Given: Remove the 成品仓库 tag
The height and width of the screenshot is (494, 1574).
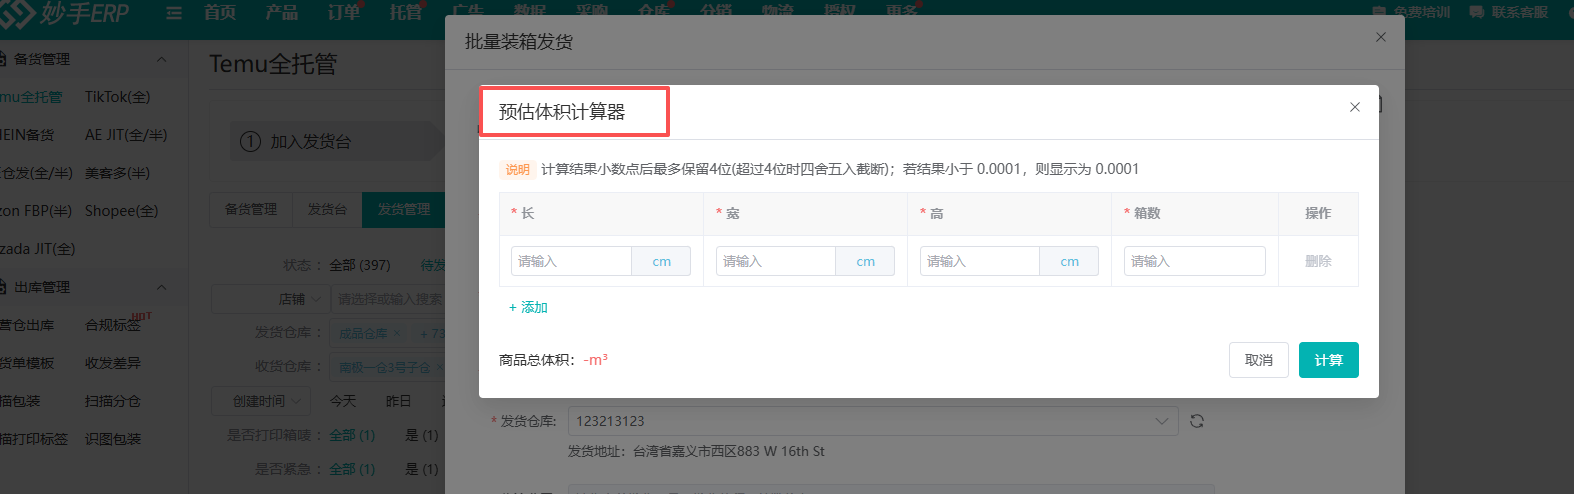Looking at the screenshot, I should (397, 333).
